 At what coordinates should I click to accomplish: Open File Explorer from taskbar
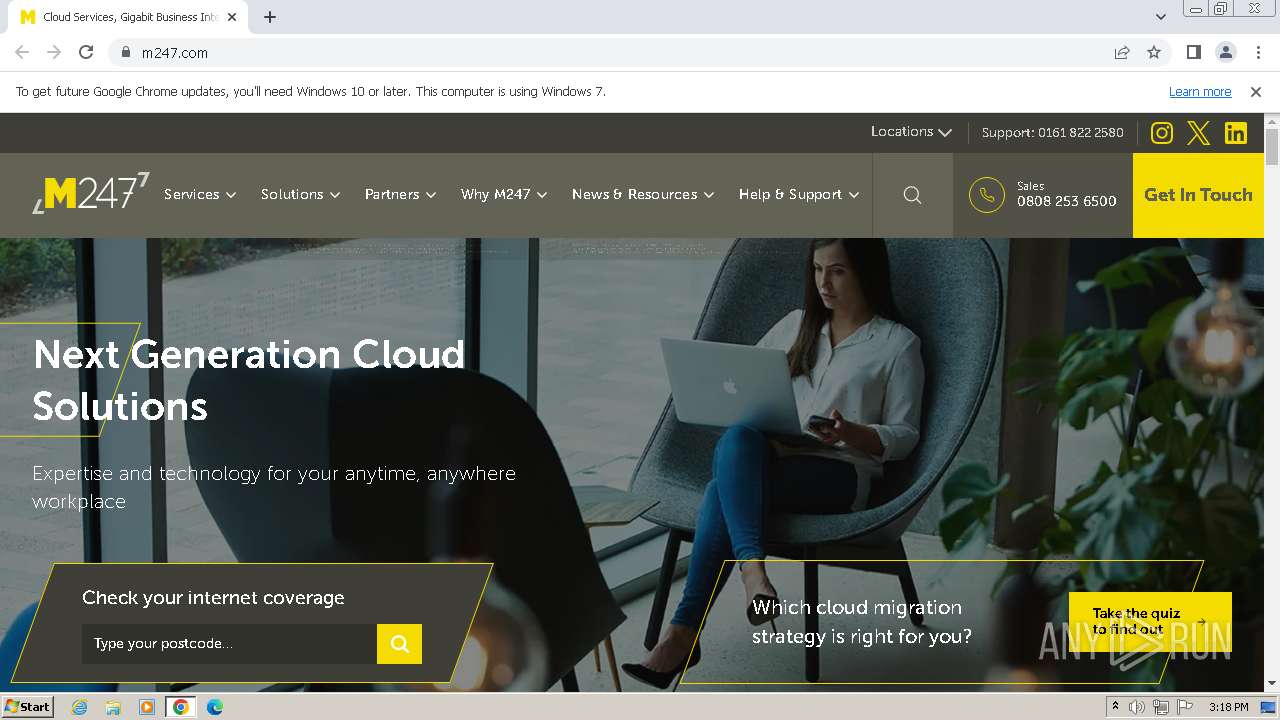tap(113, 707)
